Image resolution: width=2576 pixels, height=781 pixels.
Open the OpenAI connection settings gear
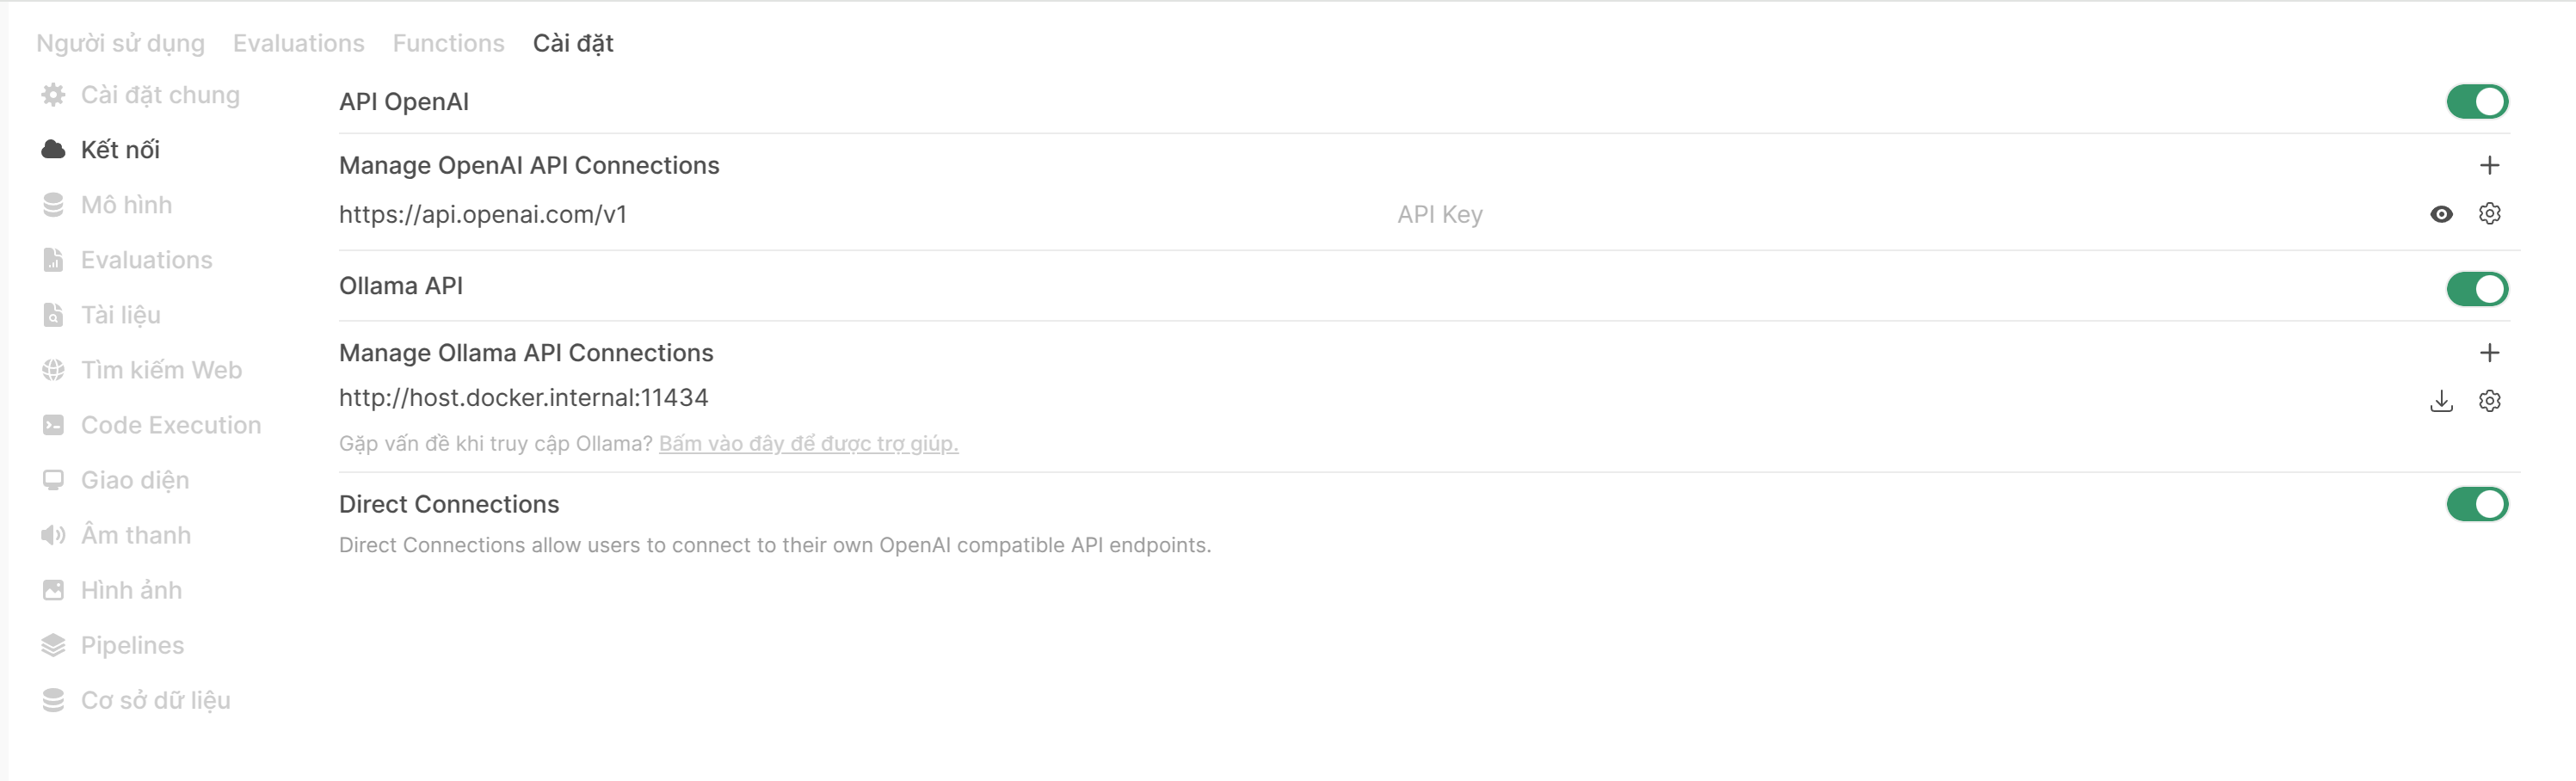2490,213
